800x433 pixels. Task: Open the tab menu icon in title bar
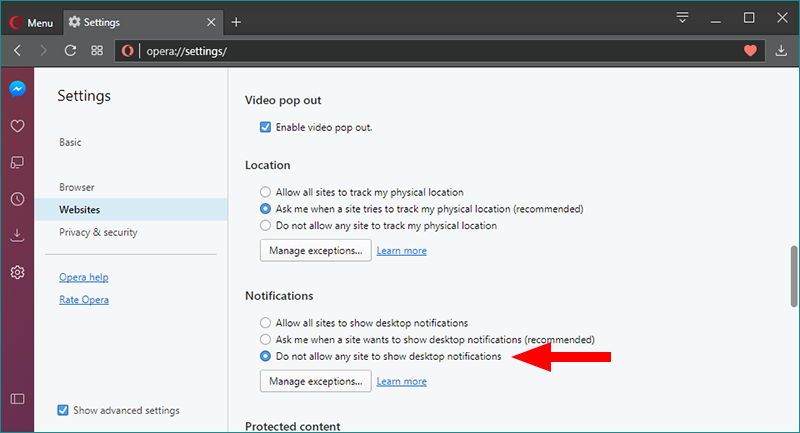click(x=682, y=18)
